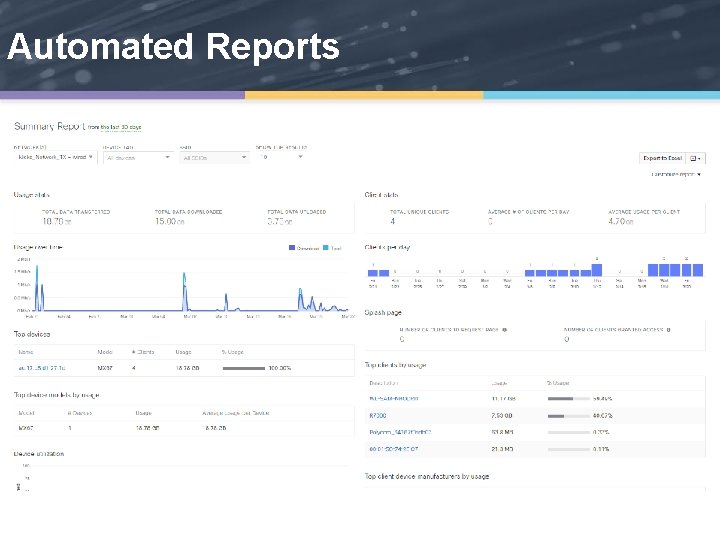Expand the Customize report menu

pyautogui.click(x=675, y=174)
